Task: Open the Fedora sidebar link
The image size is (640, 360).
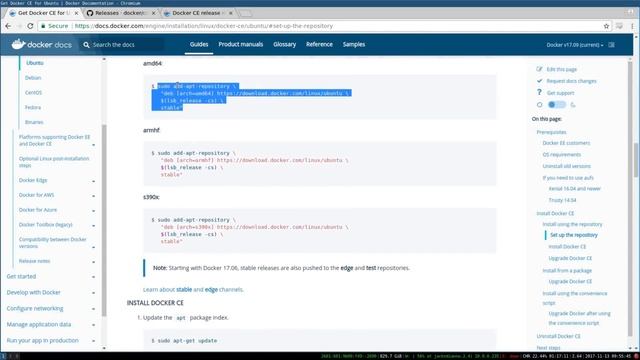Action: click(33, 107)
